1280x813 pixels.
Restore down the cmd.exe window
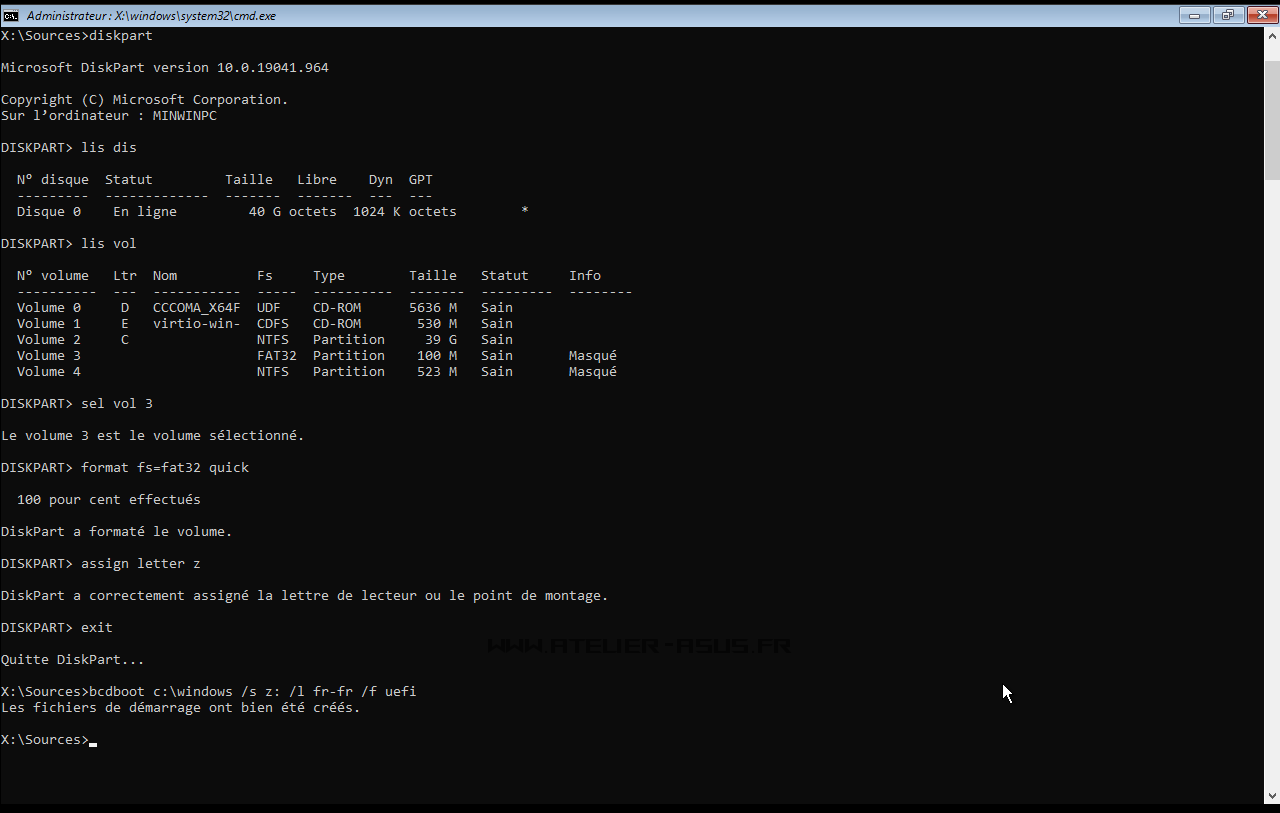point(1227,15)
